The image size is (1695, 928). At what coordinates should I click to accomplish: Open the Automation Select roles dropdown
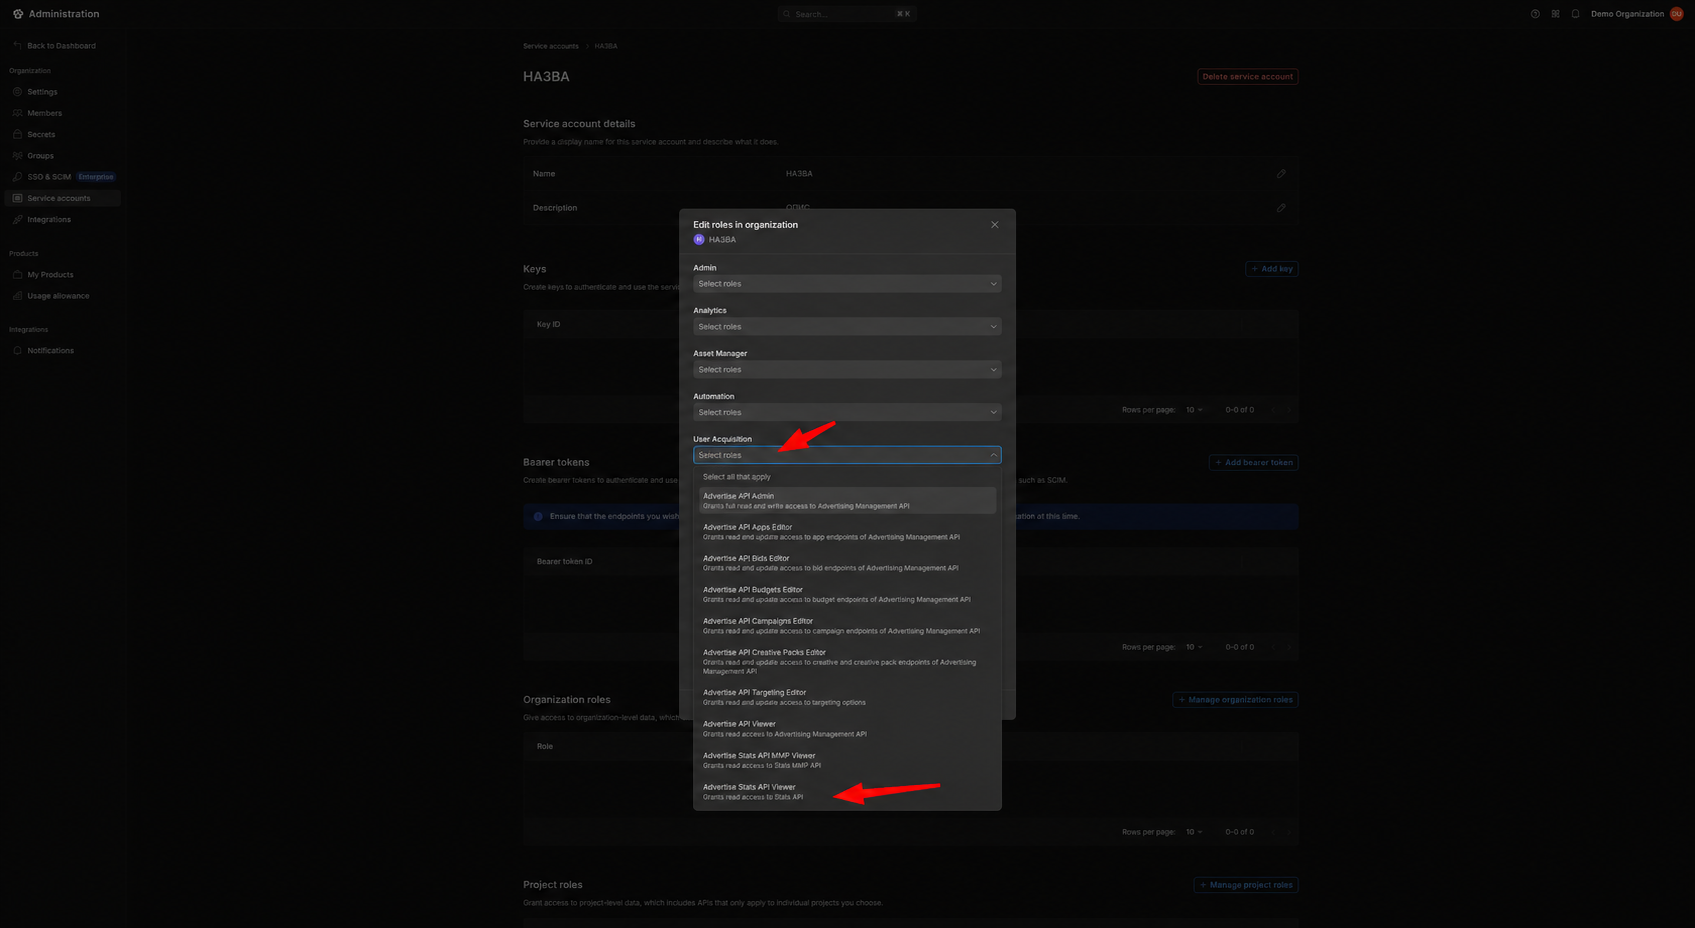[847, 413]
